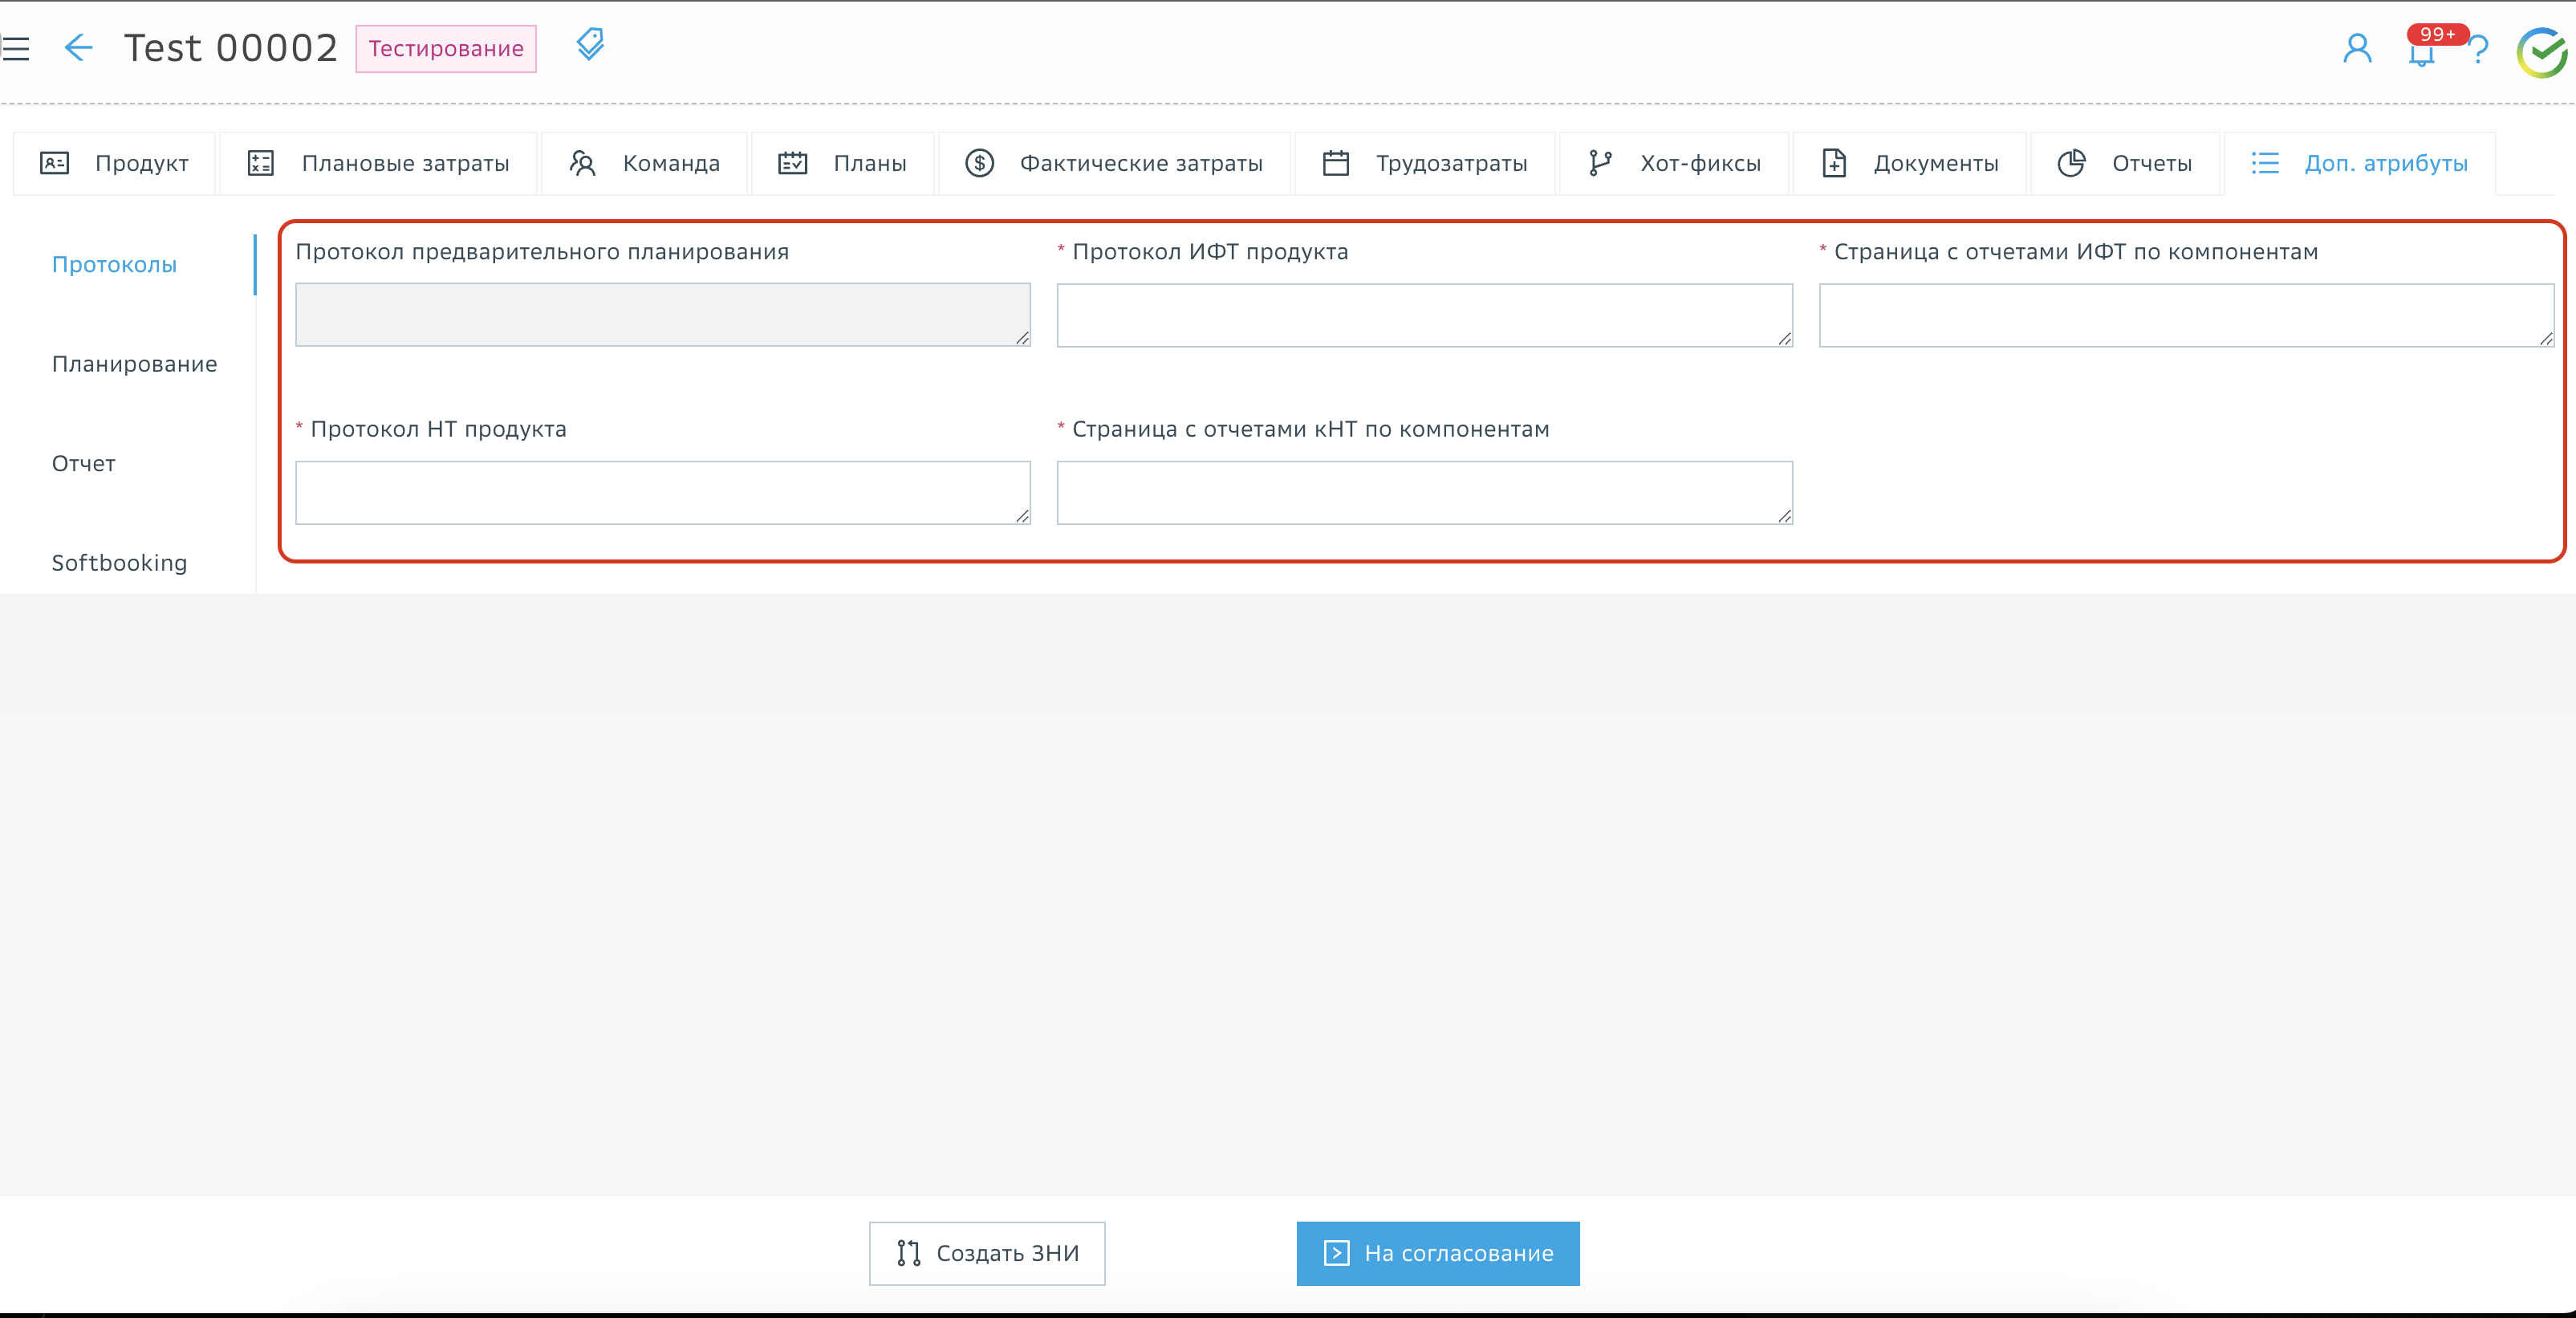Click the Создать ЗНИ button

(987, 1253)
